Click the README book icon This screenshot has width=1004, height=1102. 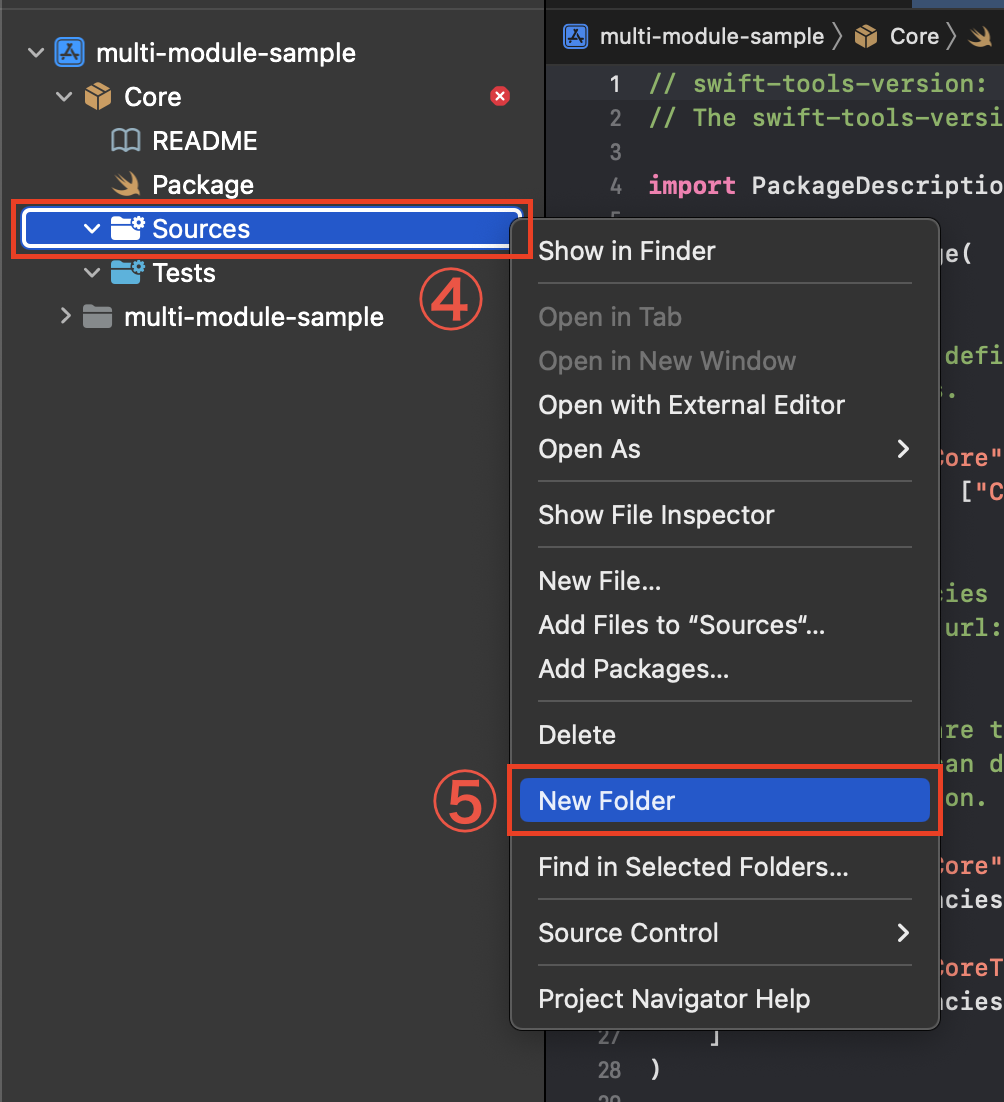125,141
